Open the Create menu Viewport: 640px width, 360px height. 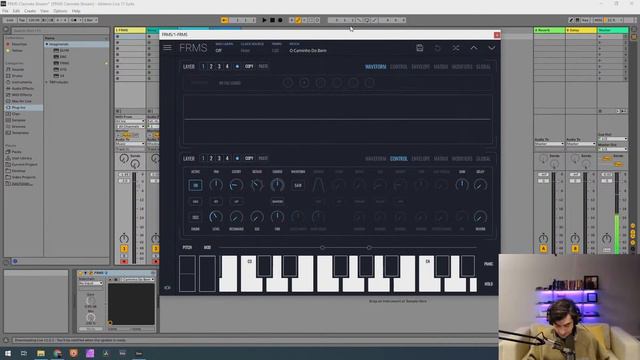pyautogui.click(x=30, y=11)
